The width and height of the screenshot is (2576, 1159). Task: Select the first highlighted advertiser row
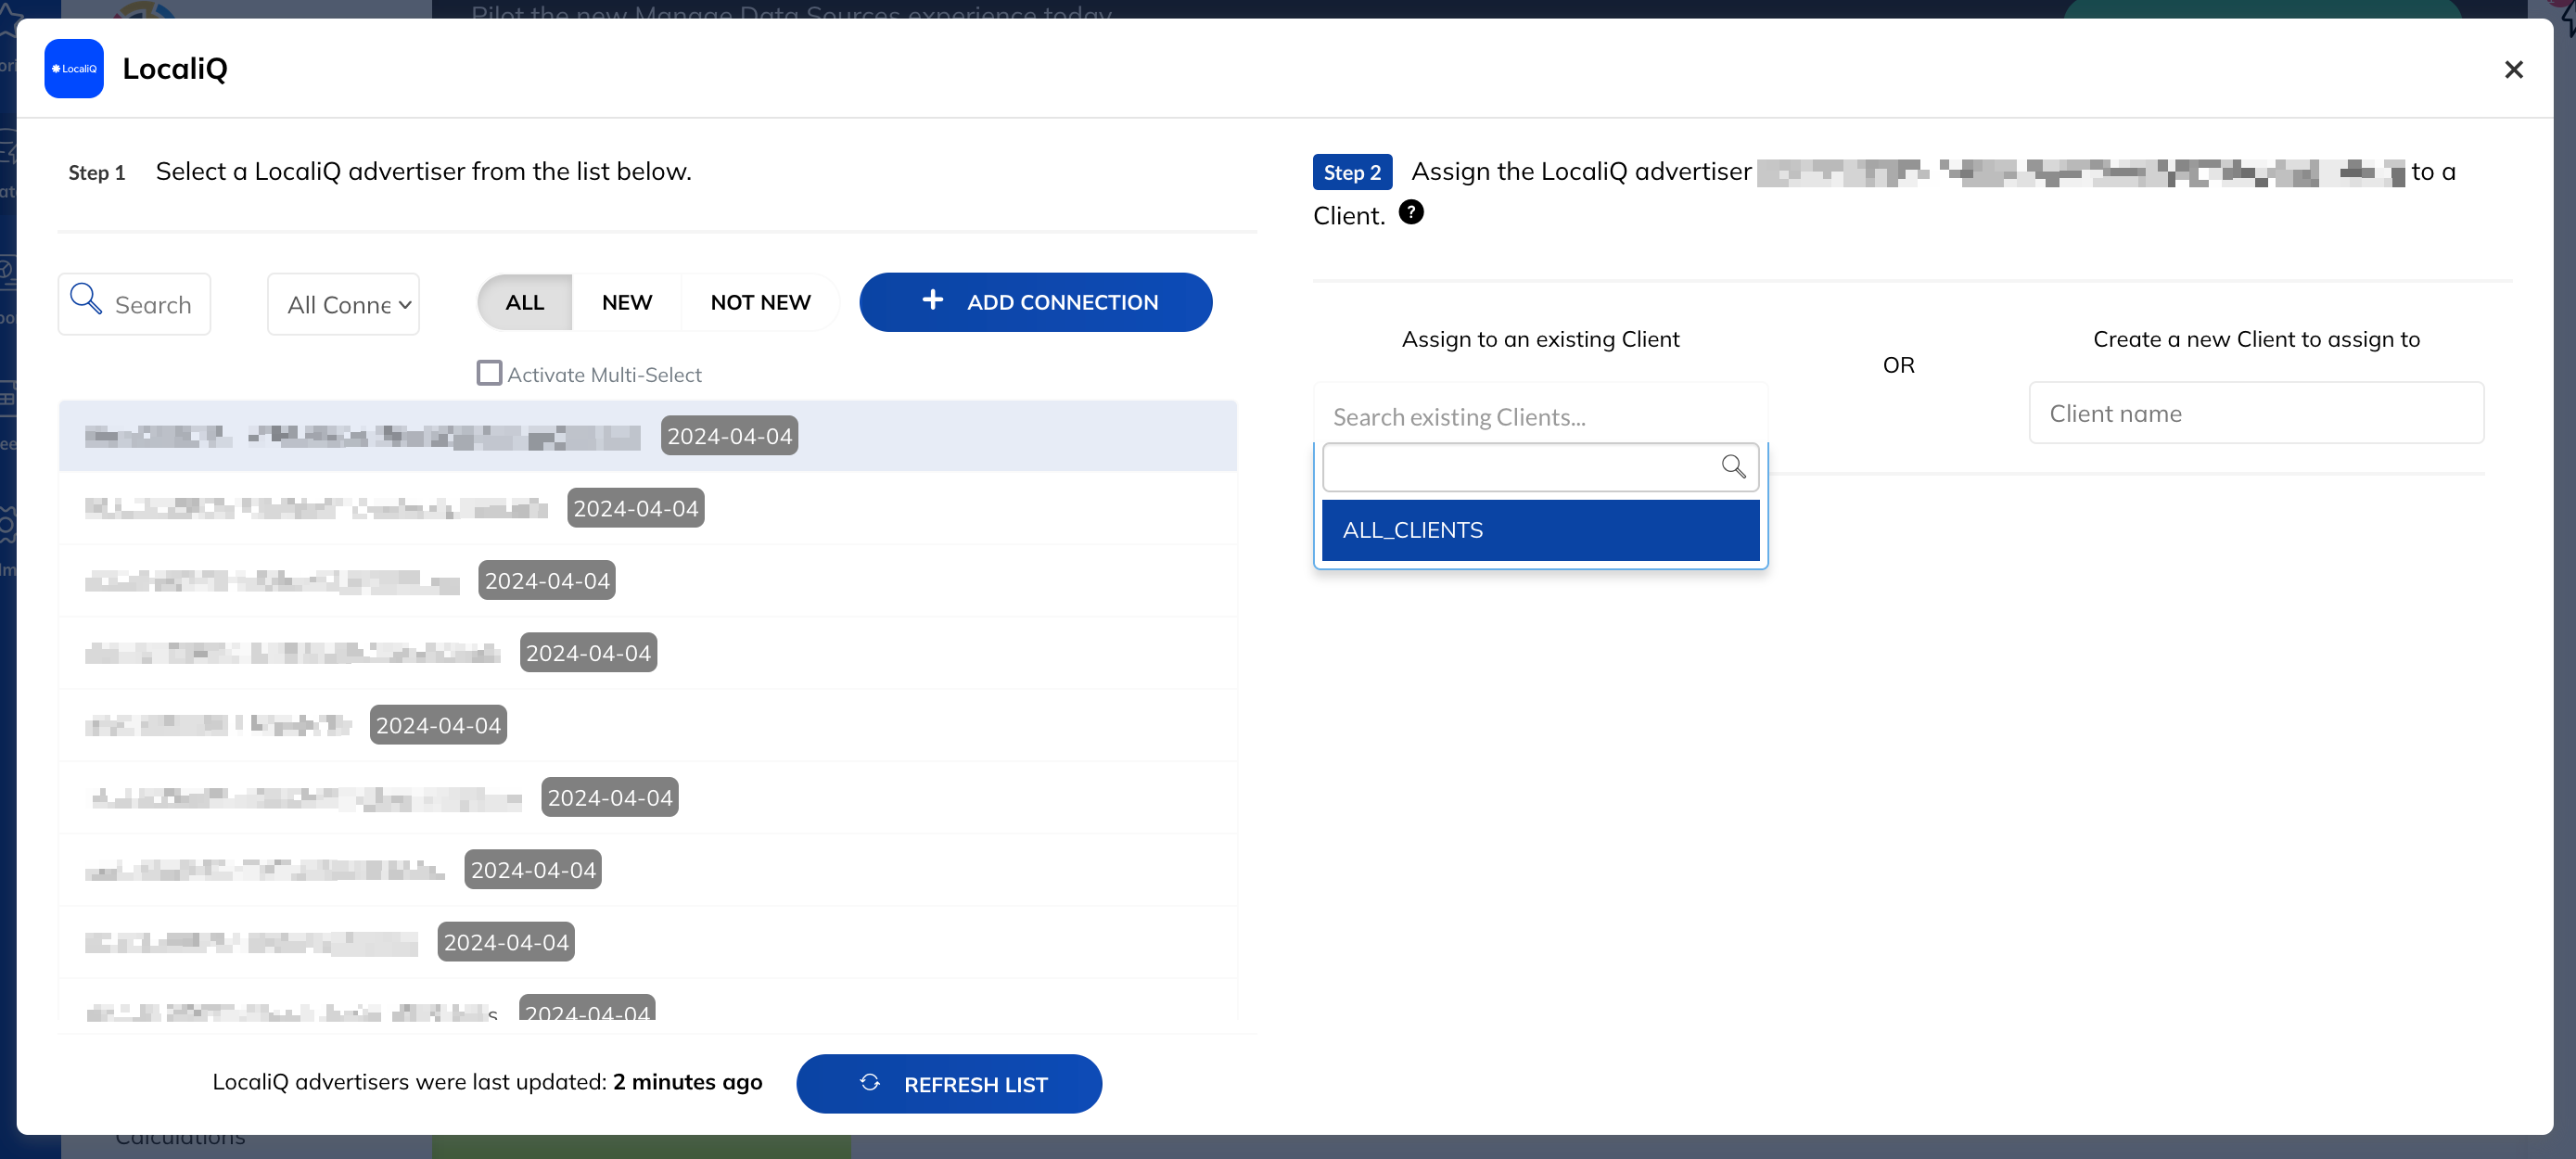pos(648,436)
